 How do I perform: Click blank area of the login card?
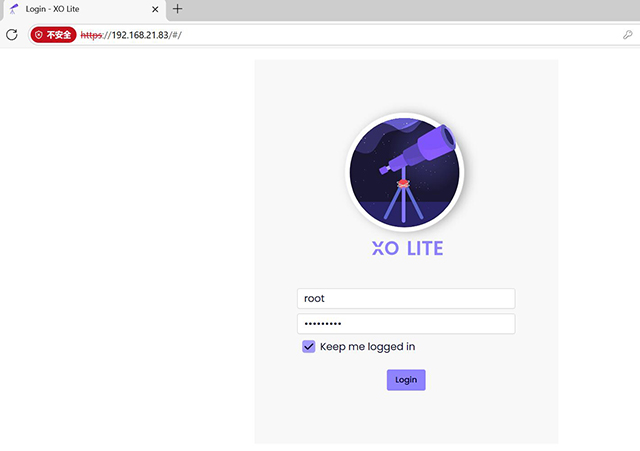[x=406, y=416]
